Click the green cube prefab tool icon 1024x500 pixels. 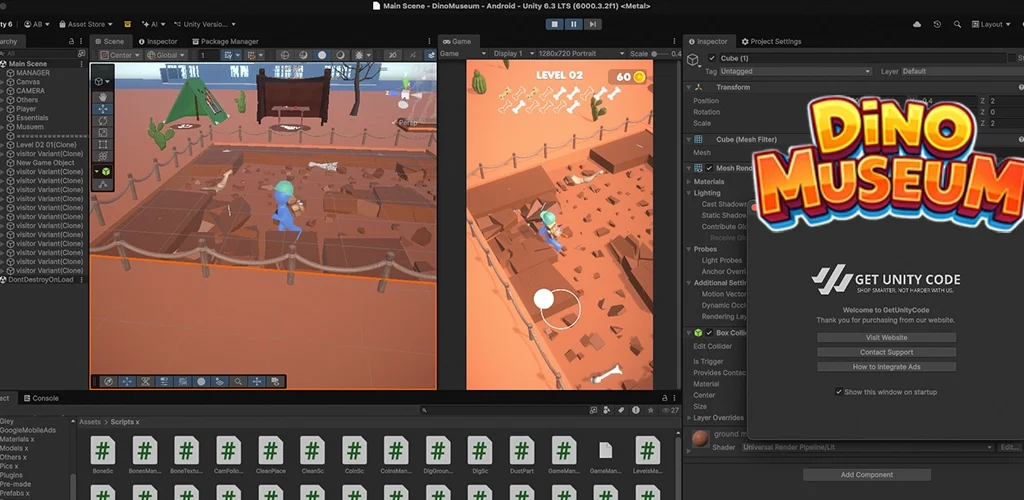point(106,171)
